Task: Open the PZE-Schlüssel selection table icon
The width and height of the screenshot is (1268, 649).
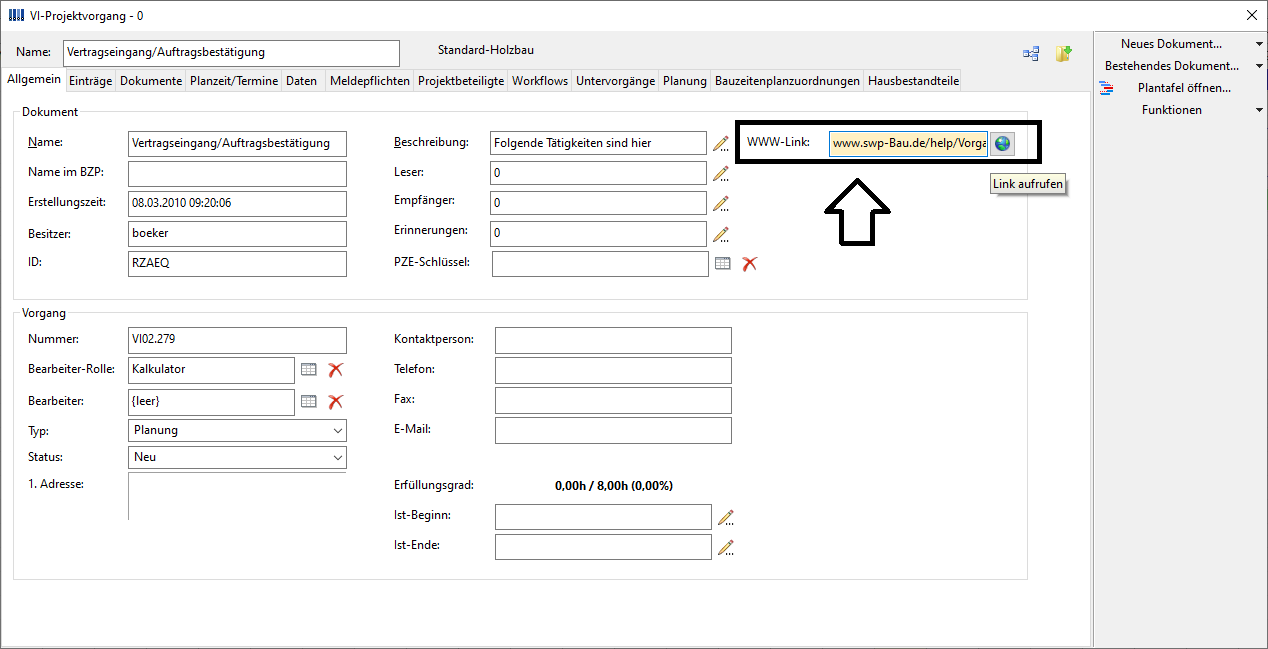Action: (723, 263)
